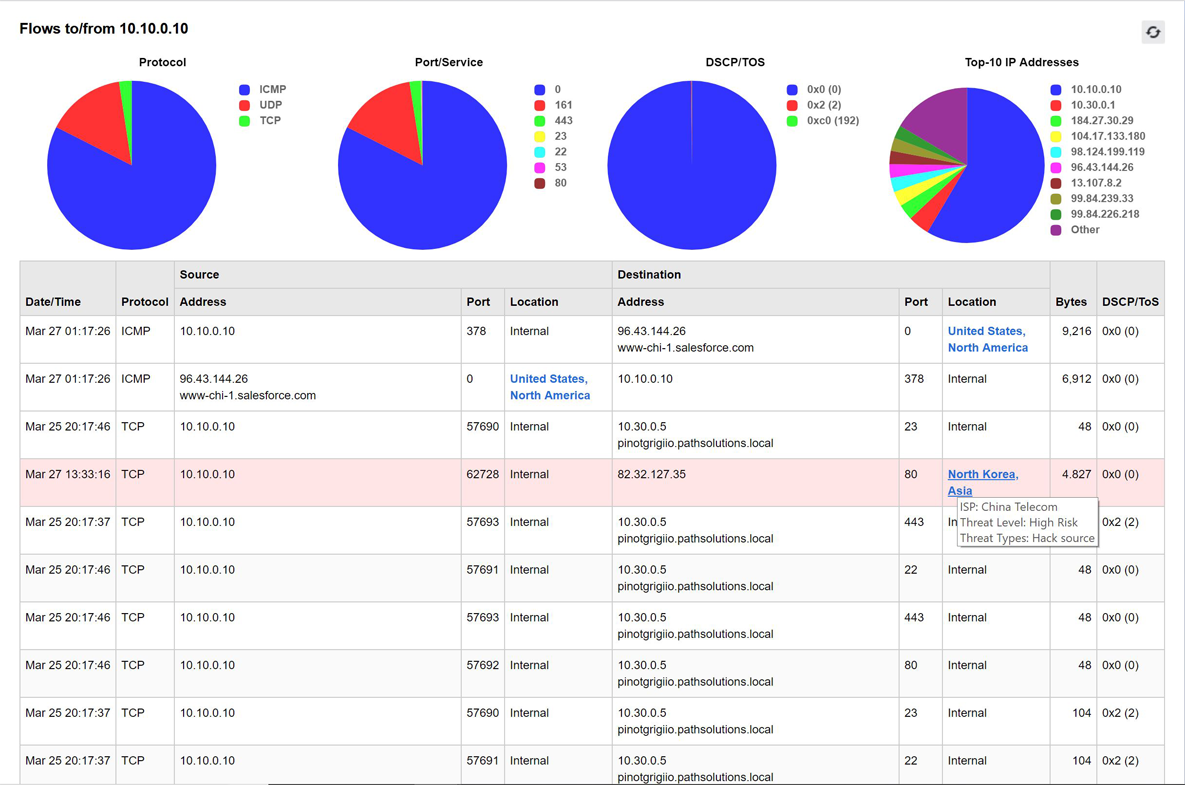Click the red UDP legend swatch
Screen dimensions: 1185x785
pos(244,105)
